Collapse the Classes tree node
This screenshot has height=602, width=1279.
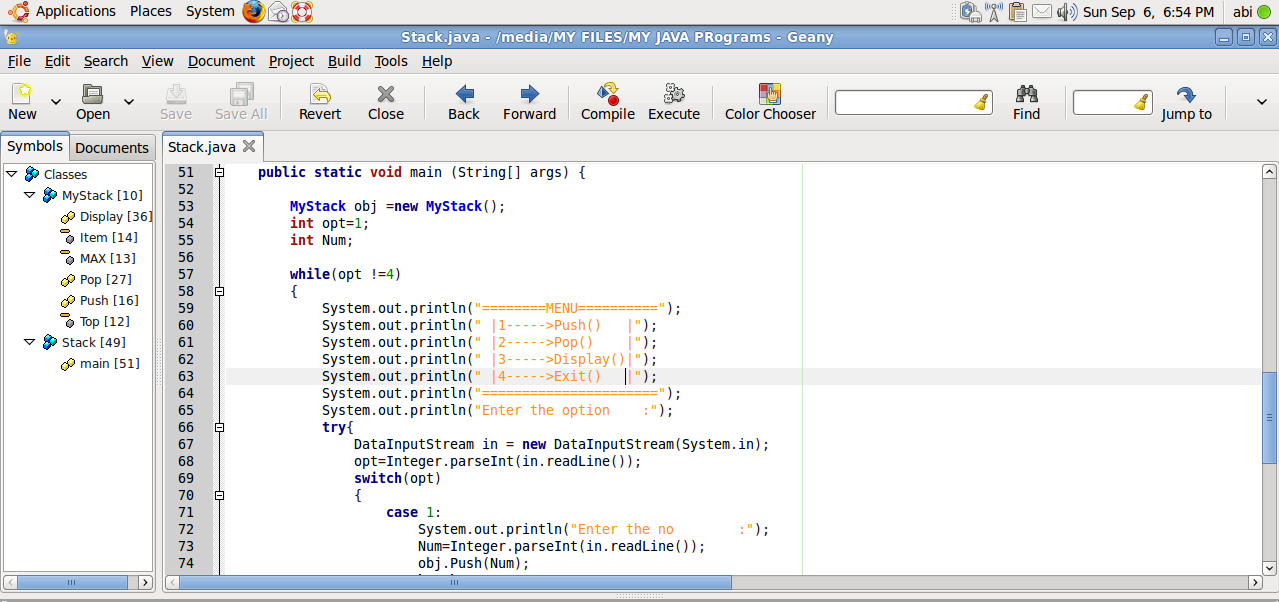[x=12, y=174]
